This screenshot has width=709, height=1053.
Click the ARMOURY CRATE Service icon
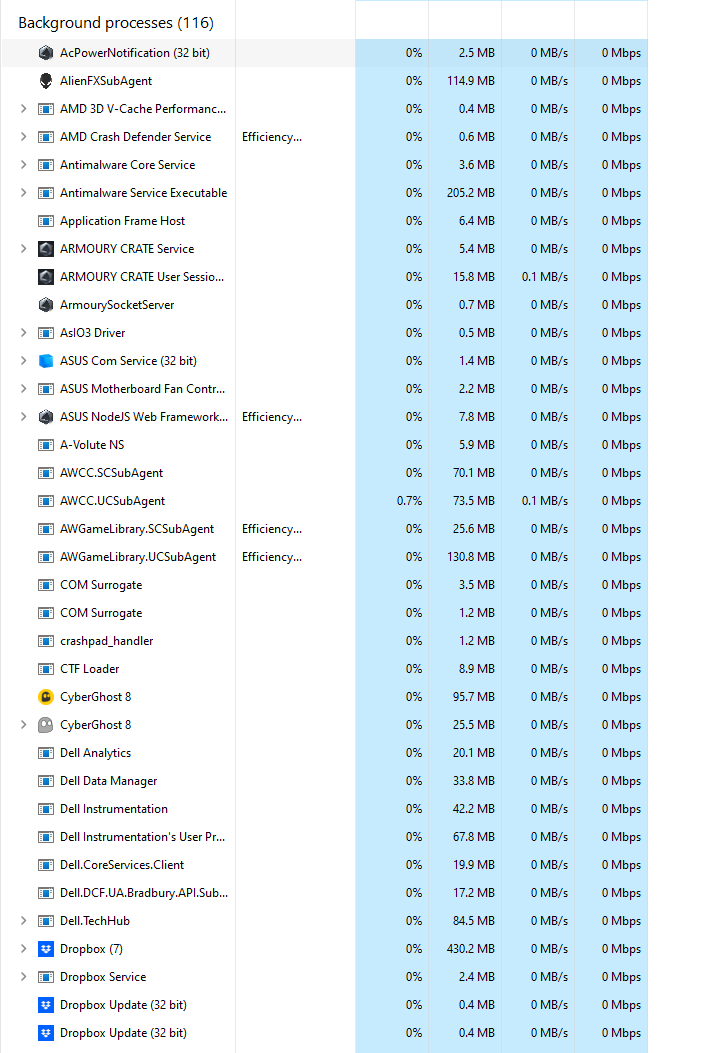pos(46,249)
